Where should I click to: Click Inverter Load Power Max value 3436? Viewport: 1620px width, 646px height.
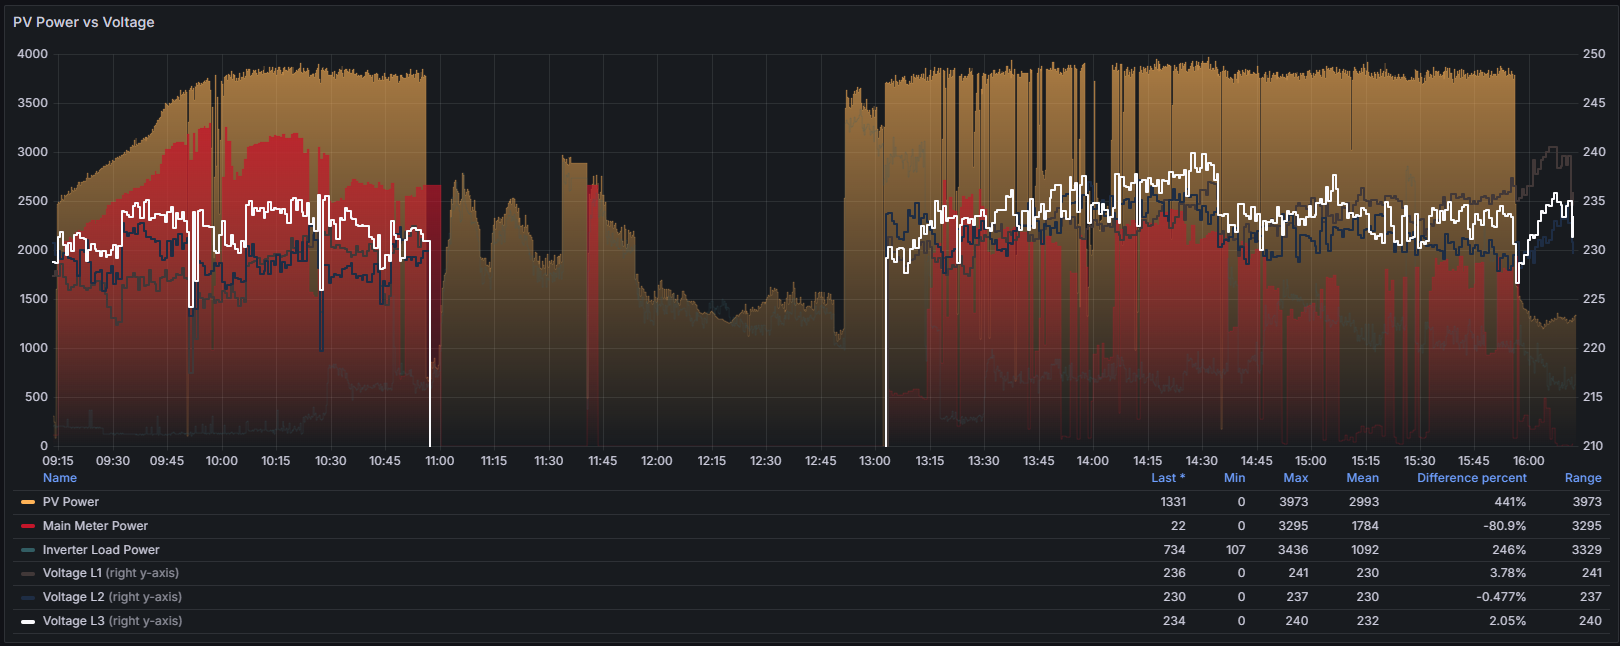point(1294,550)
